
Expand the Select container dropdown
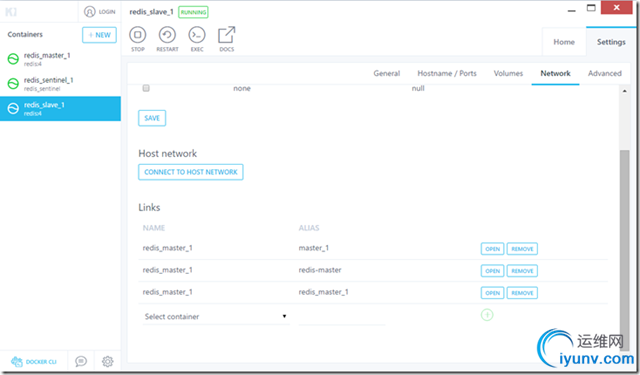tap(216, 317)
